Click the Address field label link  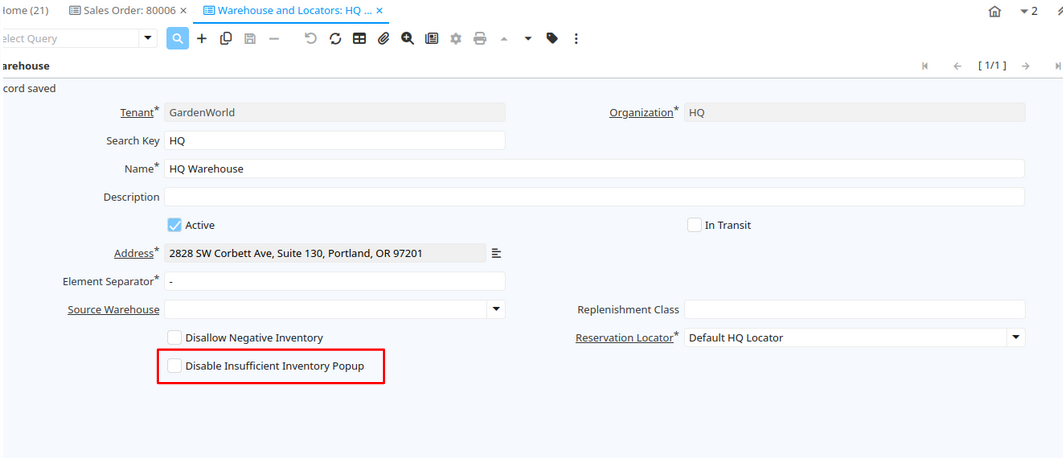(133, 254)
